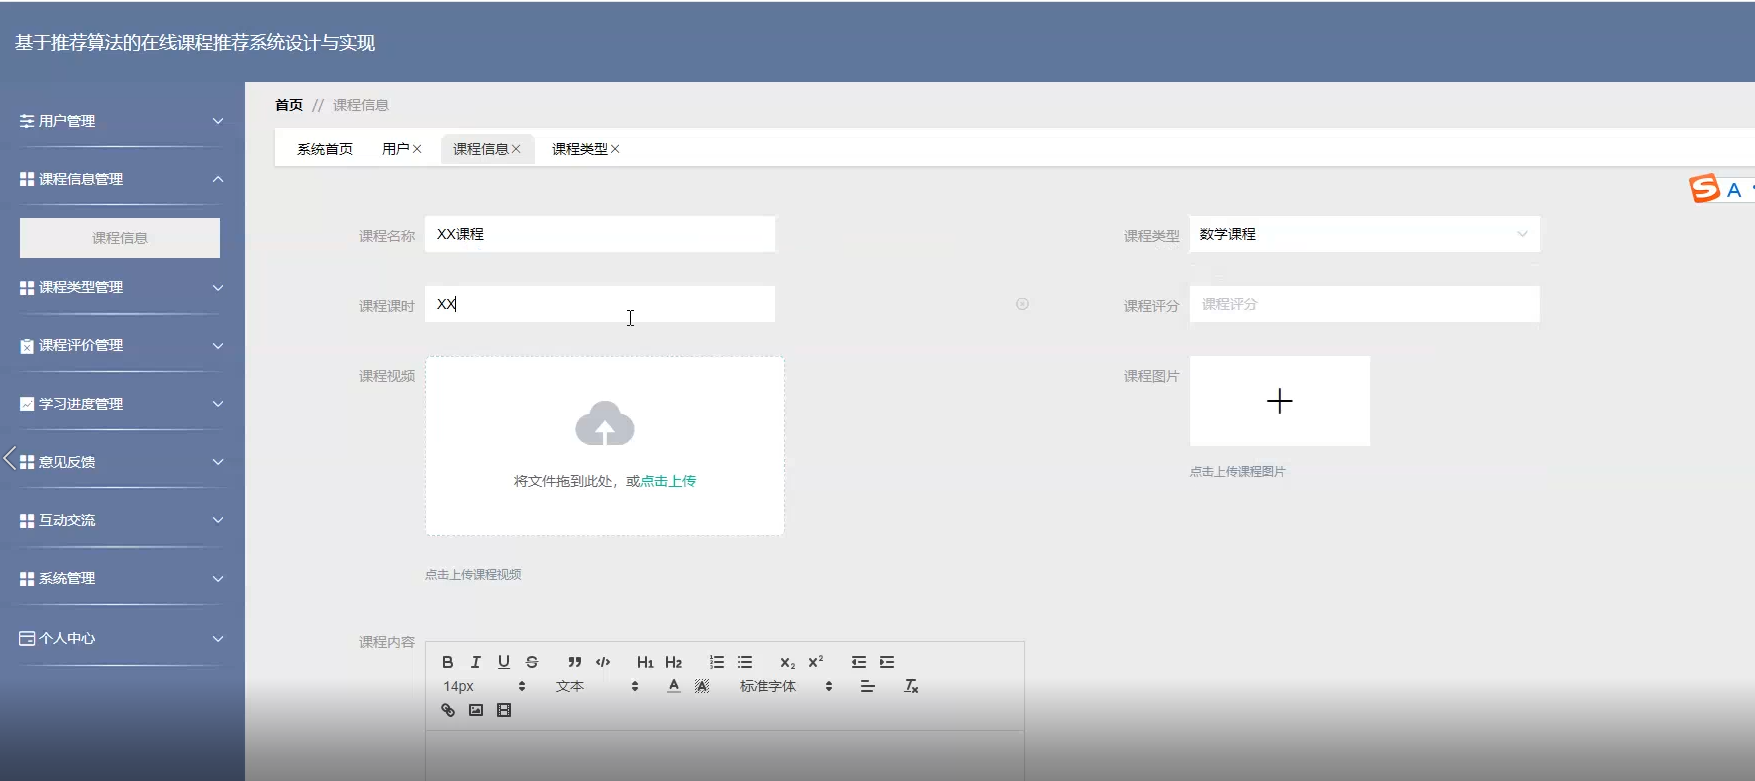The image size is (1755, 781).
Task: Toggle underline formatting in editor
Action: point(504,662)
